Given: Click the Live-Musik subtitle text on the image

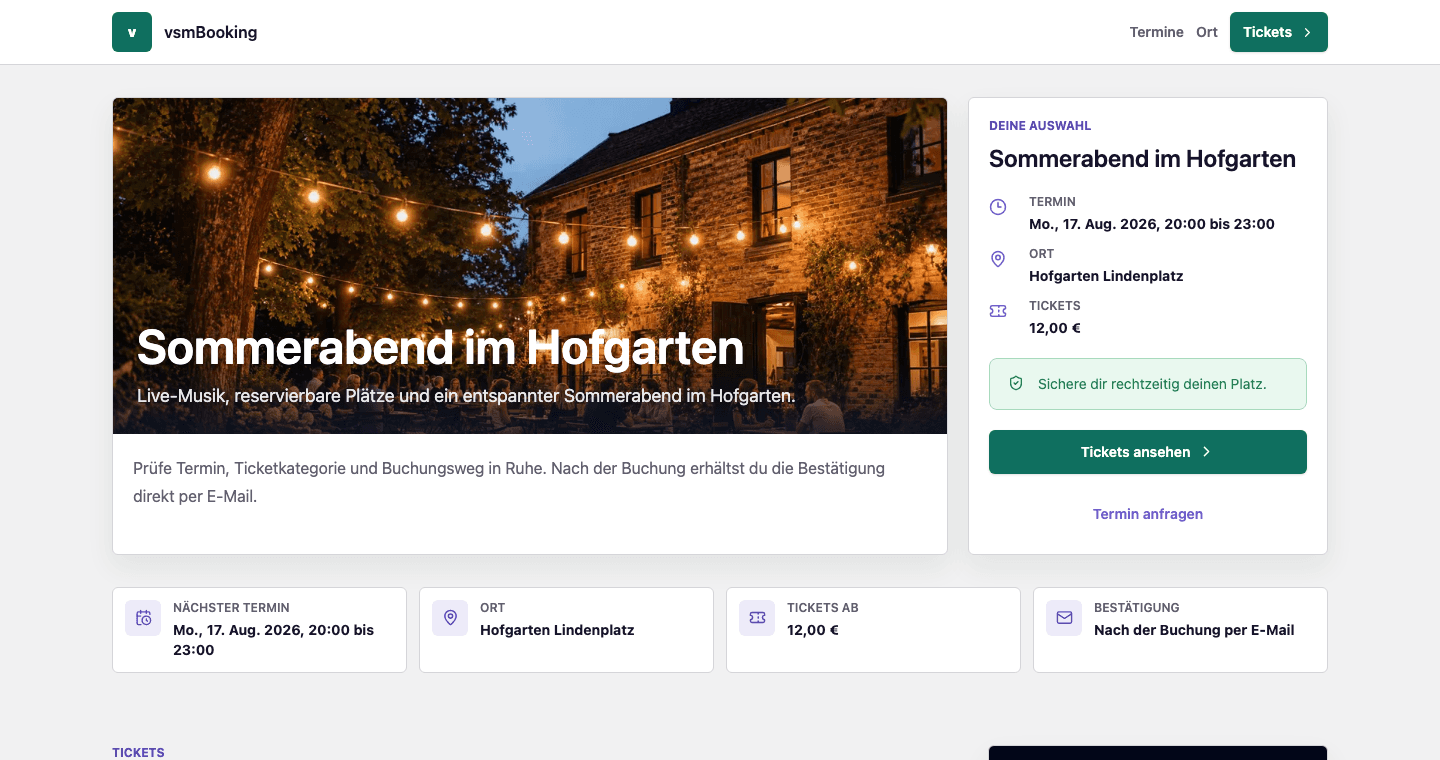Looking at the screenshot, I should tap(466, 396).
